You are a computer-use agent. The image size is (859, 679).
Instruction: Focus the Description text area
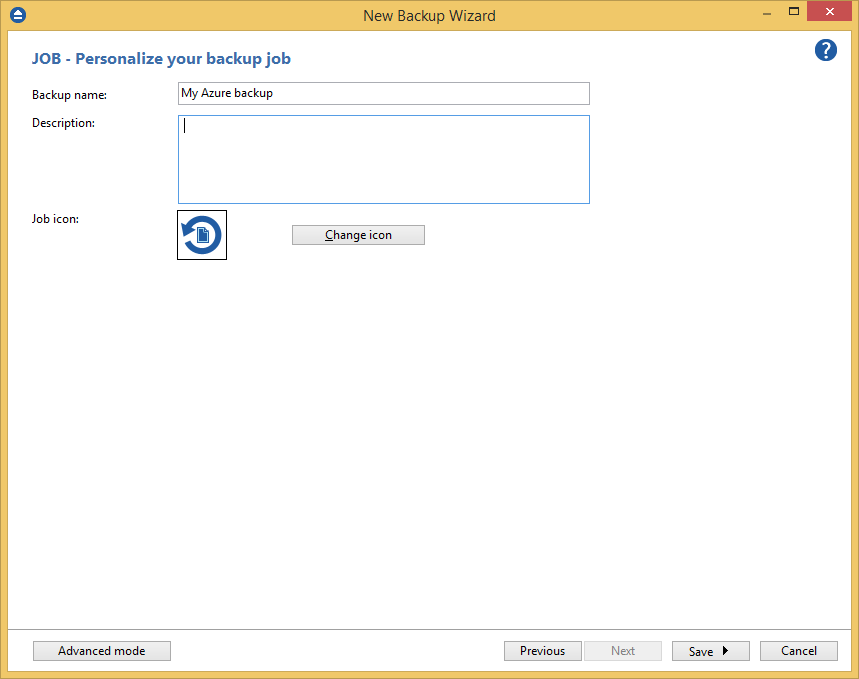coord(383,158)
